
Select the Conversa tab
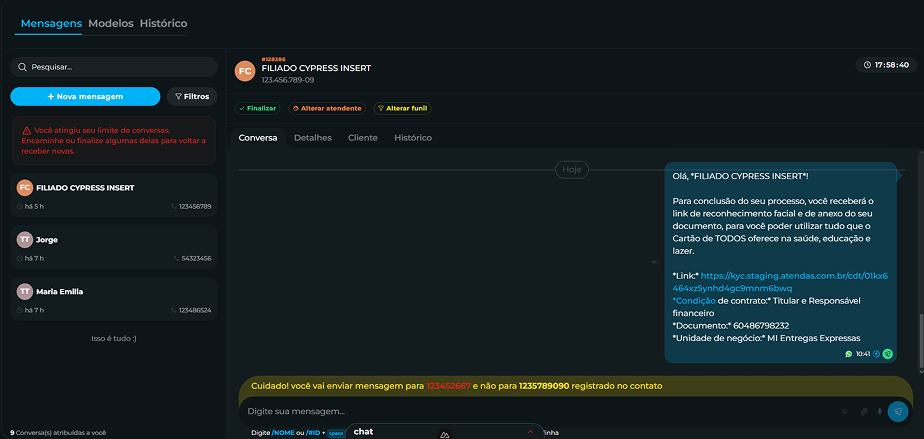pos(258,138)
